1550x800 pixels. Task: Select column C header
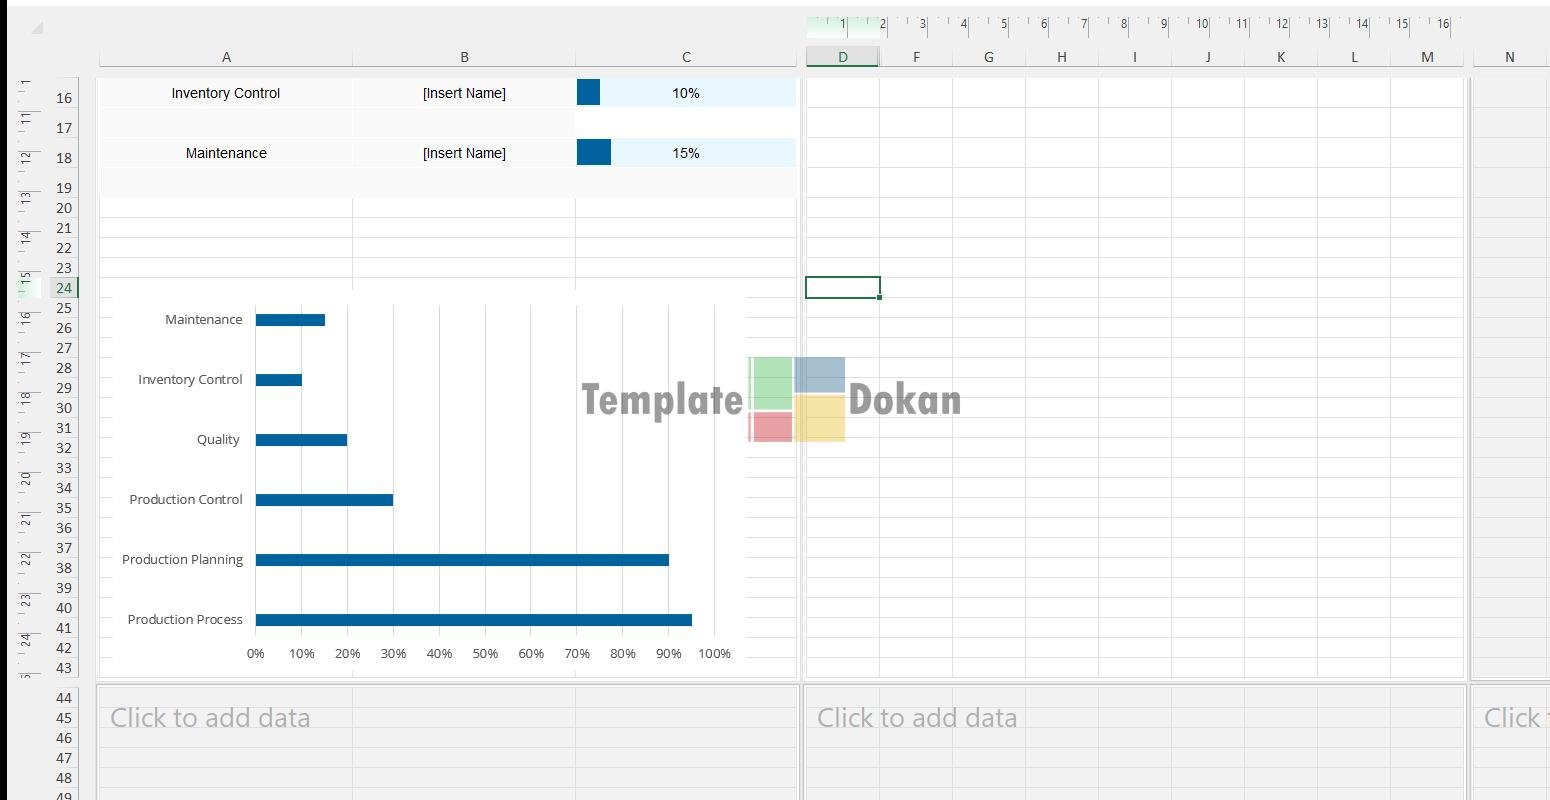[686, 57]
